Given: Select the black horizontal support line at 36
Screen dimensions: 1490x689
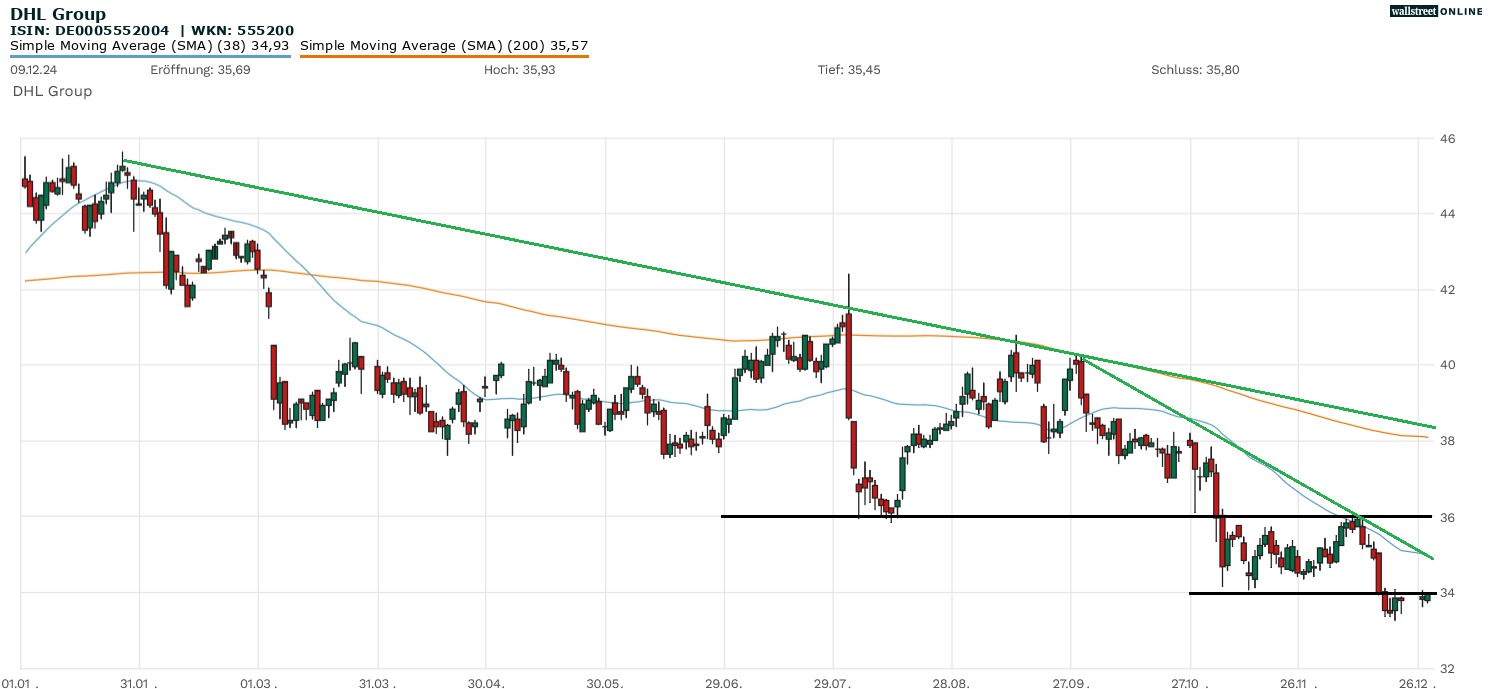Looking at the screenshot, I should coord(1000,516).
